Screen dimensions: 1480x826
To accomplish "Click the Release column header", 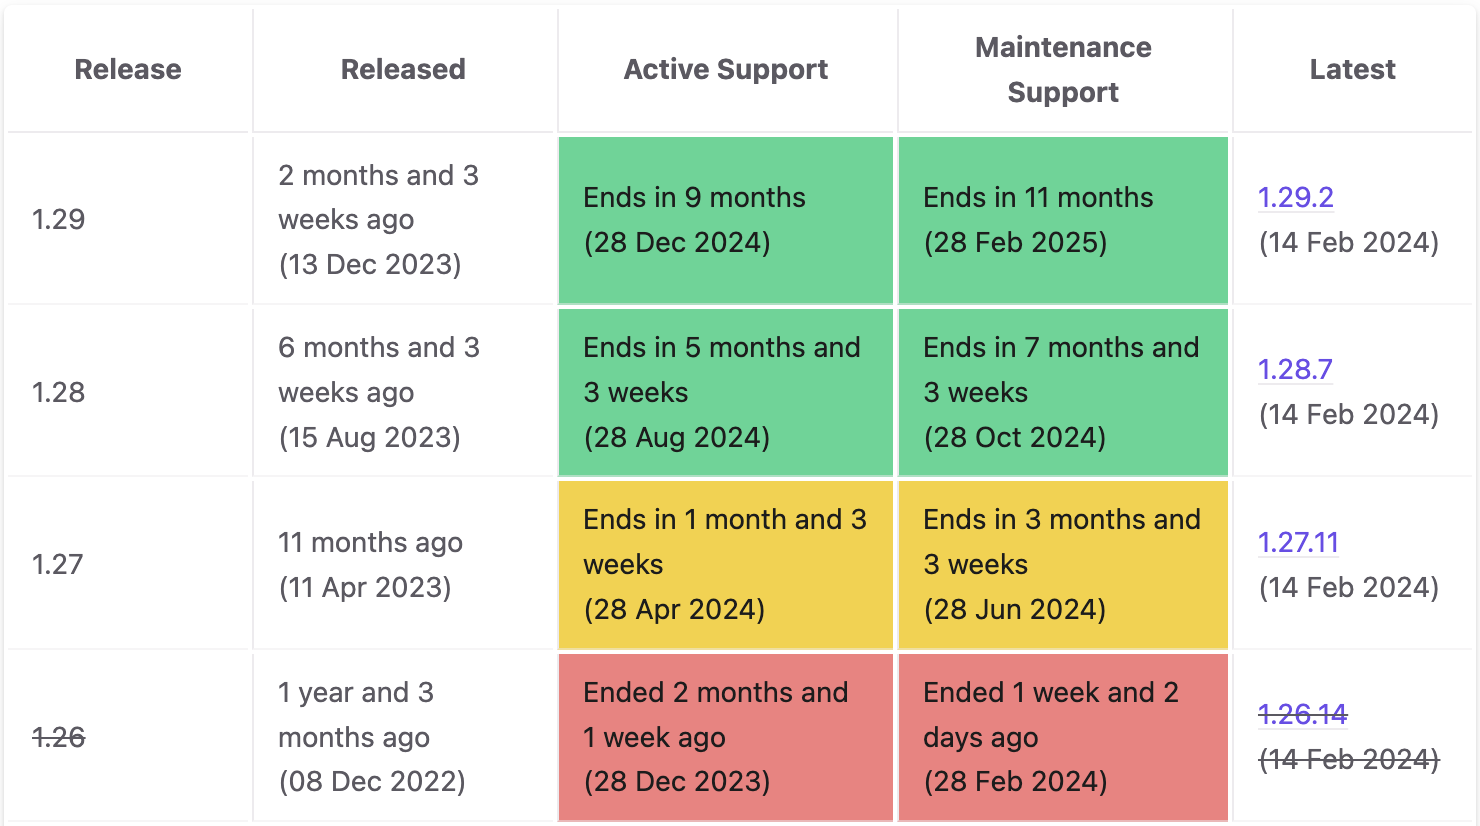I will tap(127, 69).
